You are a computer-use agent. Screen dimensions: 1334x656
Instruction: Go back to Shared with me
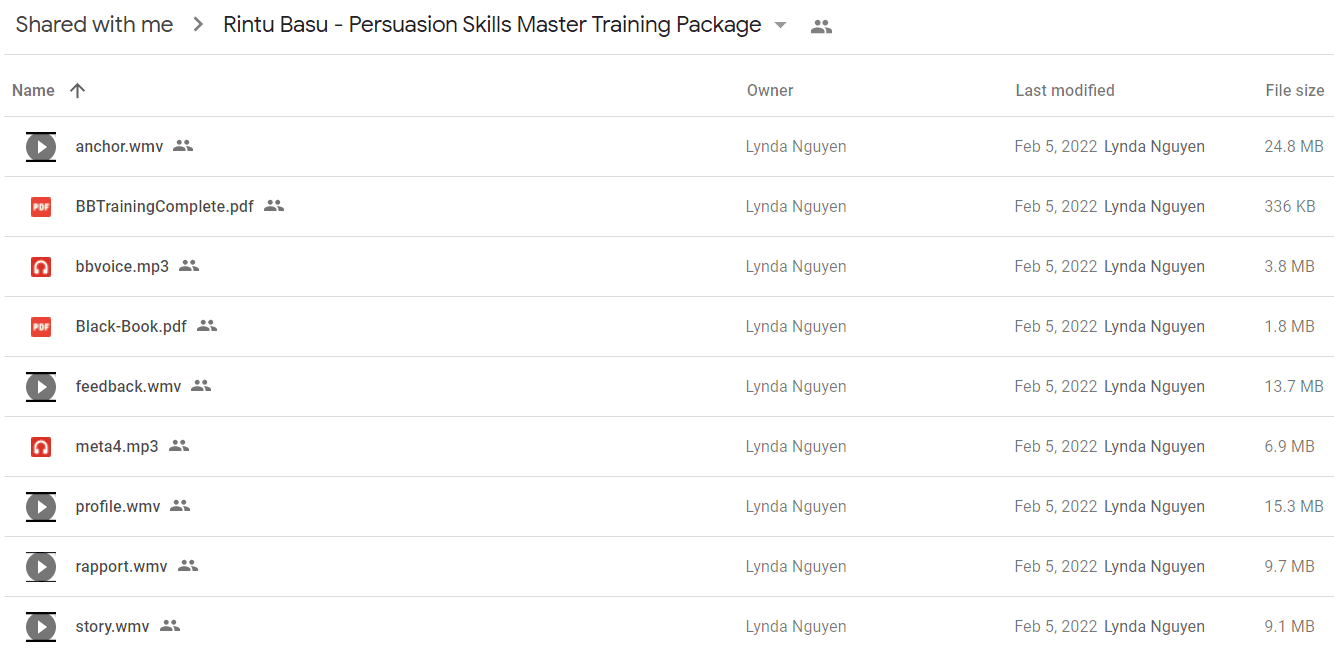pyautogui.click(x=94, y=25)
